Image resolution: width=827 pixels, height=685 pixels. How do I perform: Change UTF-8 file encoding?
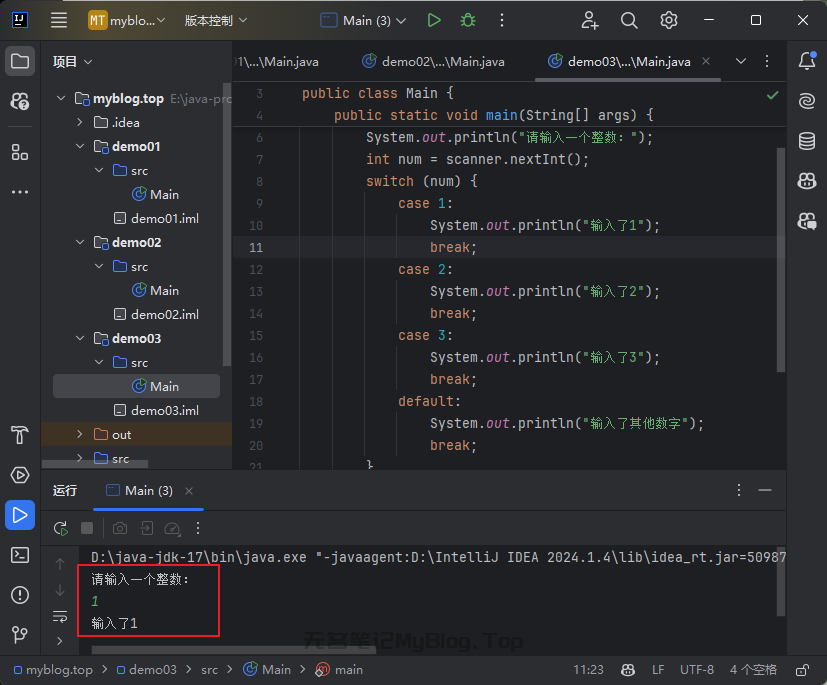click(697, 670)
